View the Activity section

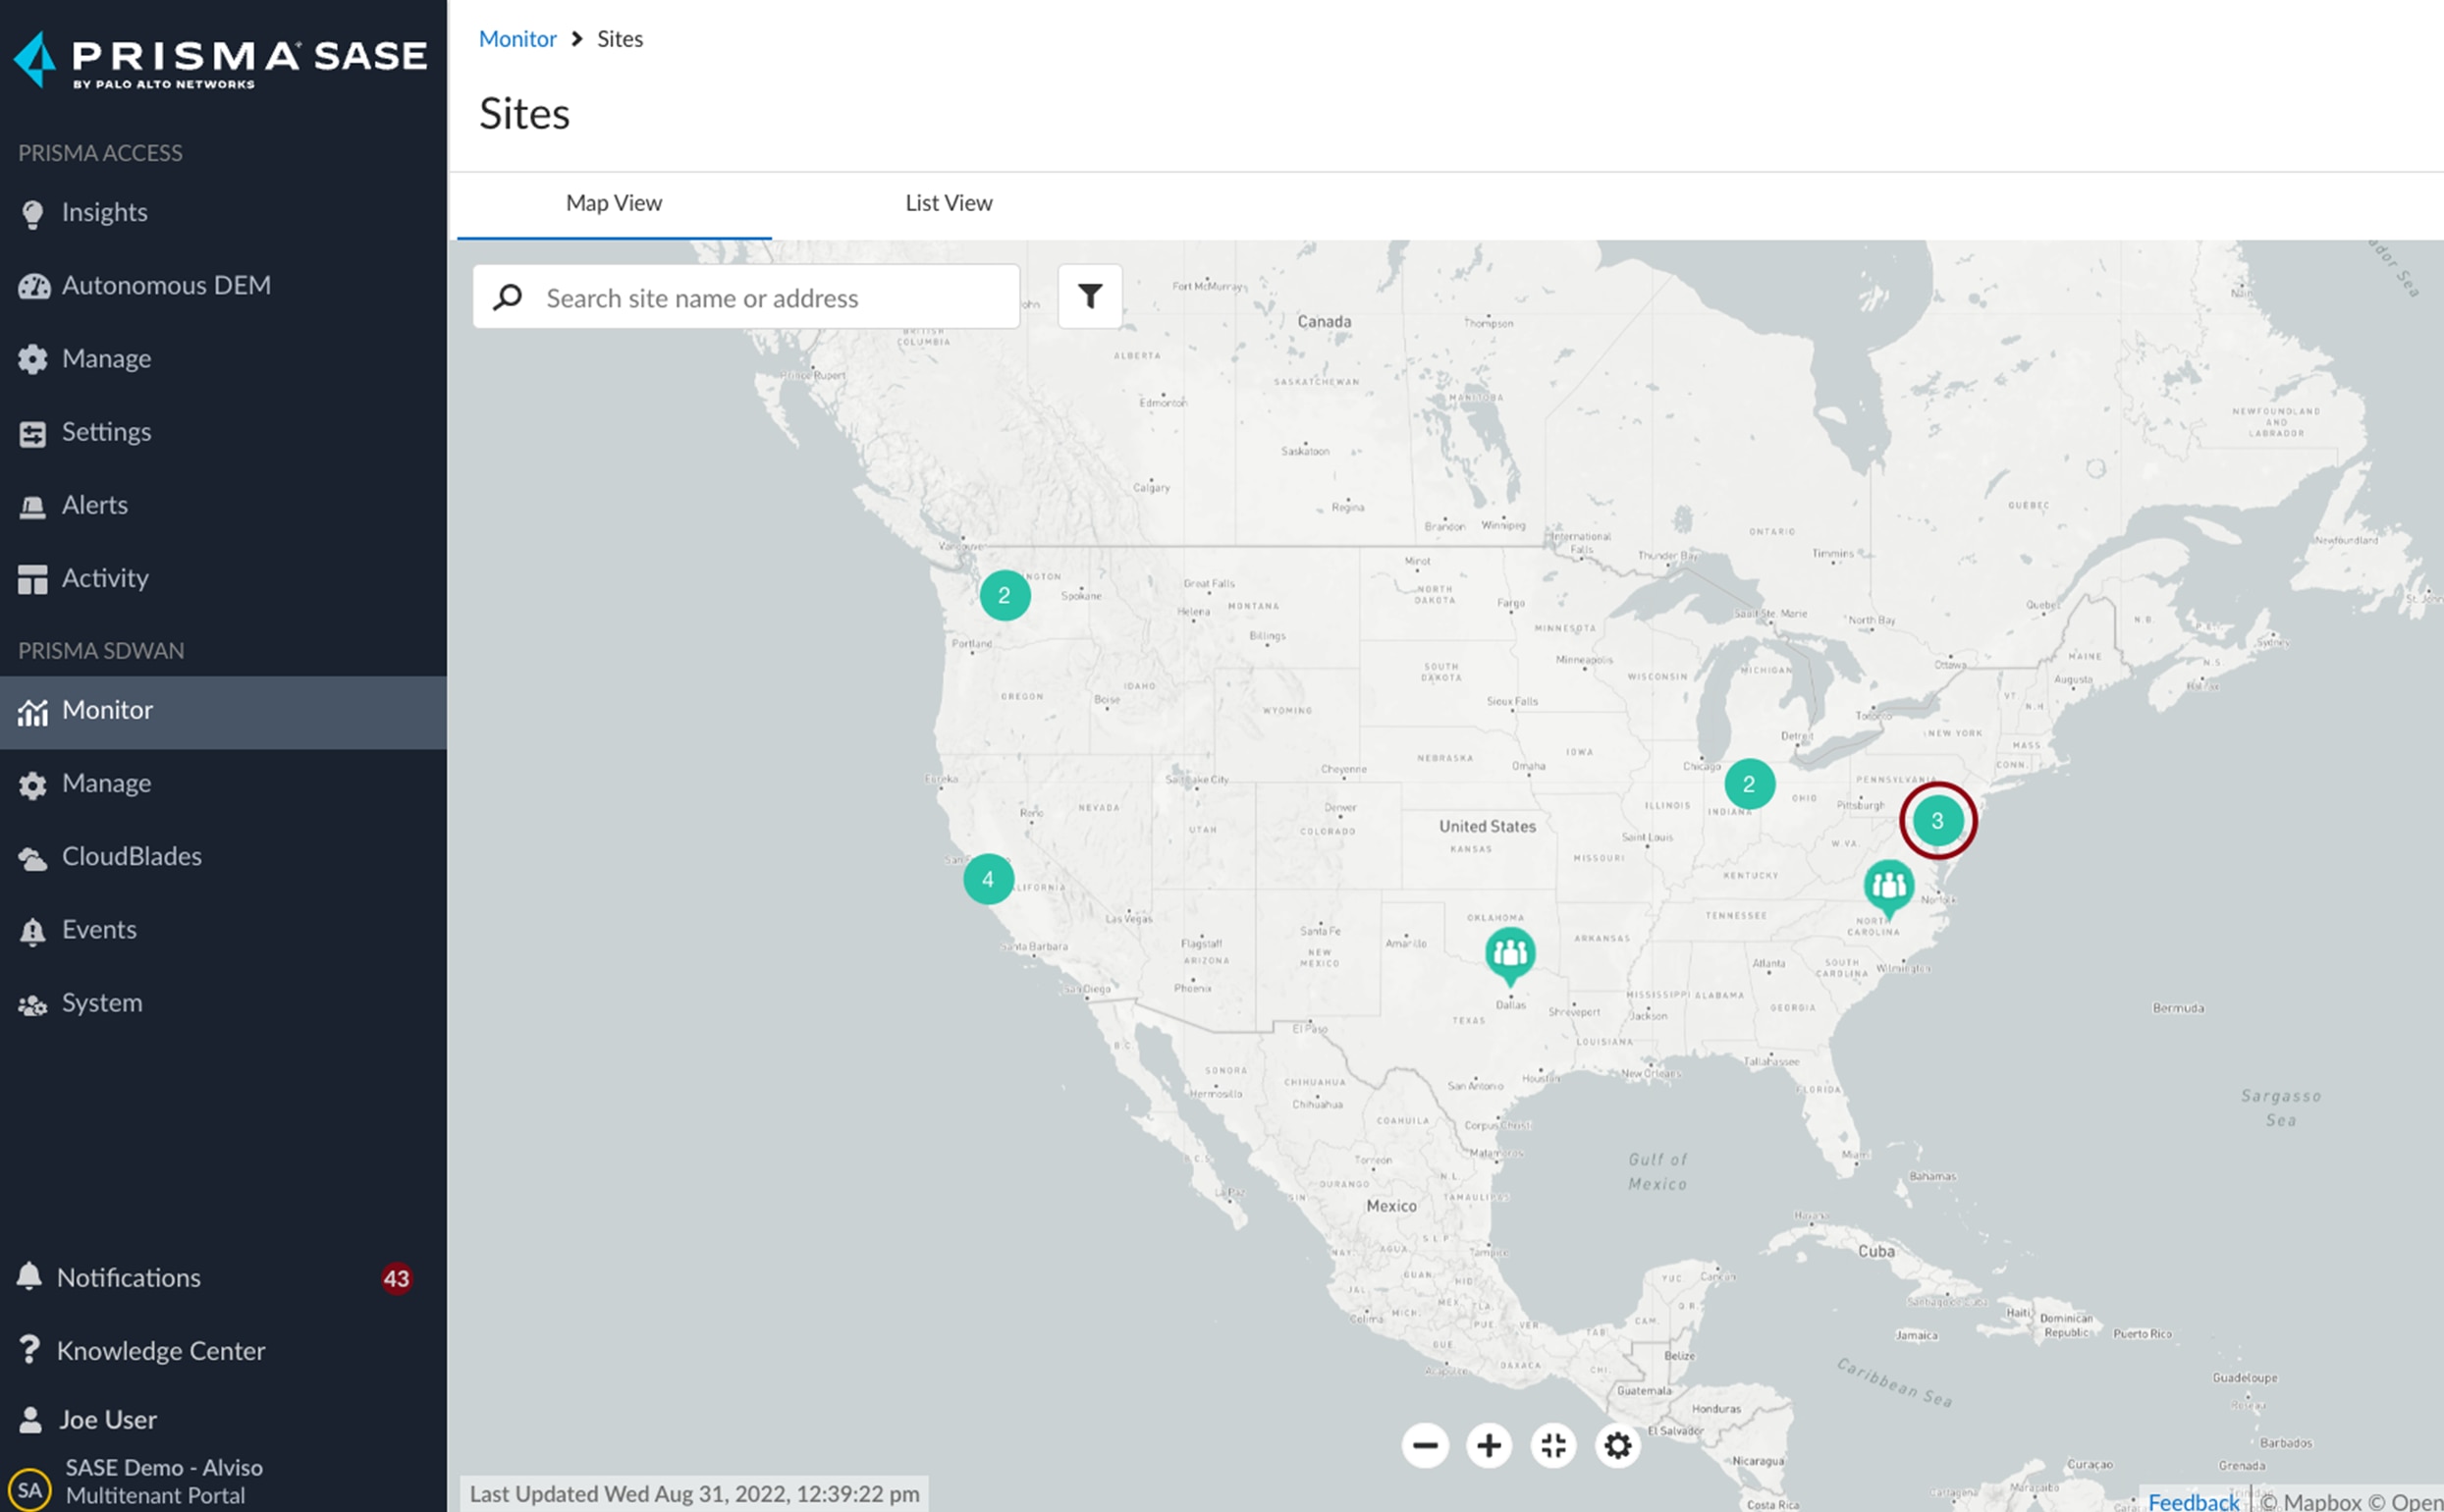click(x=104, y=578)
